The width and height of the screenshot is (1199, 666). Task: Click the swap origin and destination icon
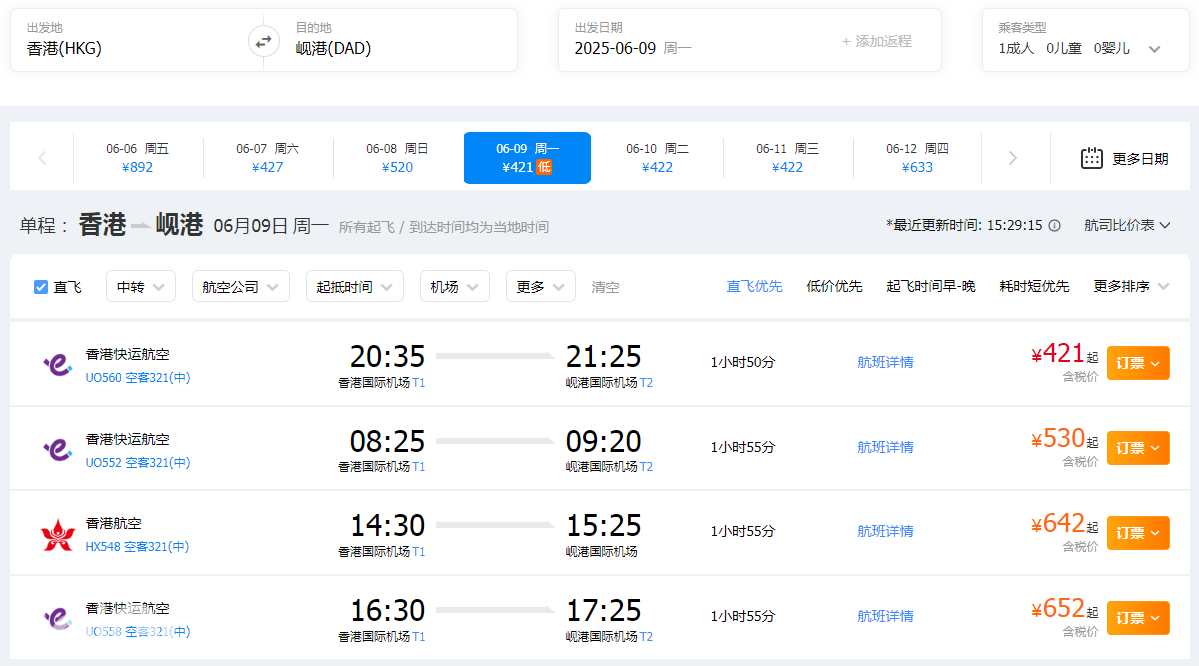(x=263, y=41)
